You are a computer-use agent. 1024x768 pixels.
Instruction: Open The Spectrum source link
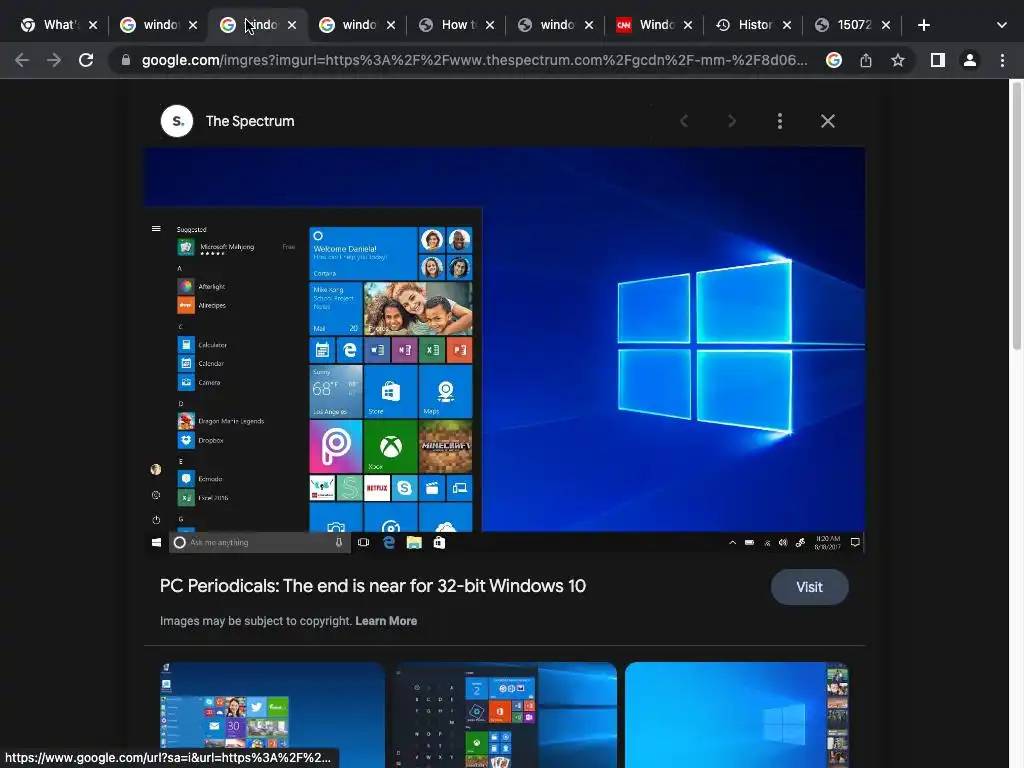point(249,121)
